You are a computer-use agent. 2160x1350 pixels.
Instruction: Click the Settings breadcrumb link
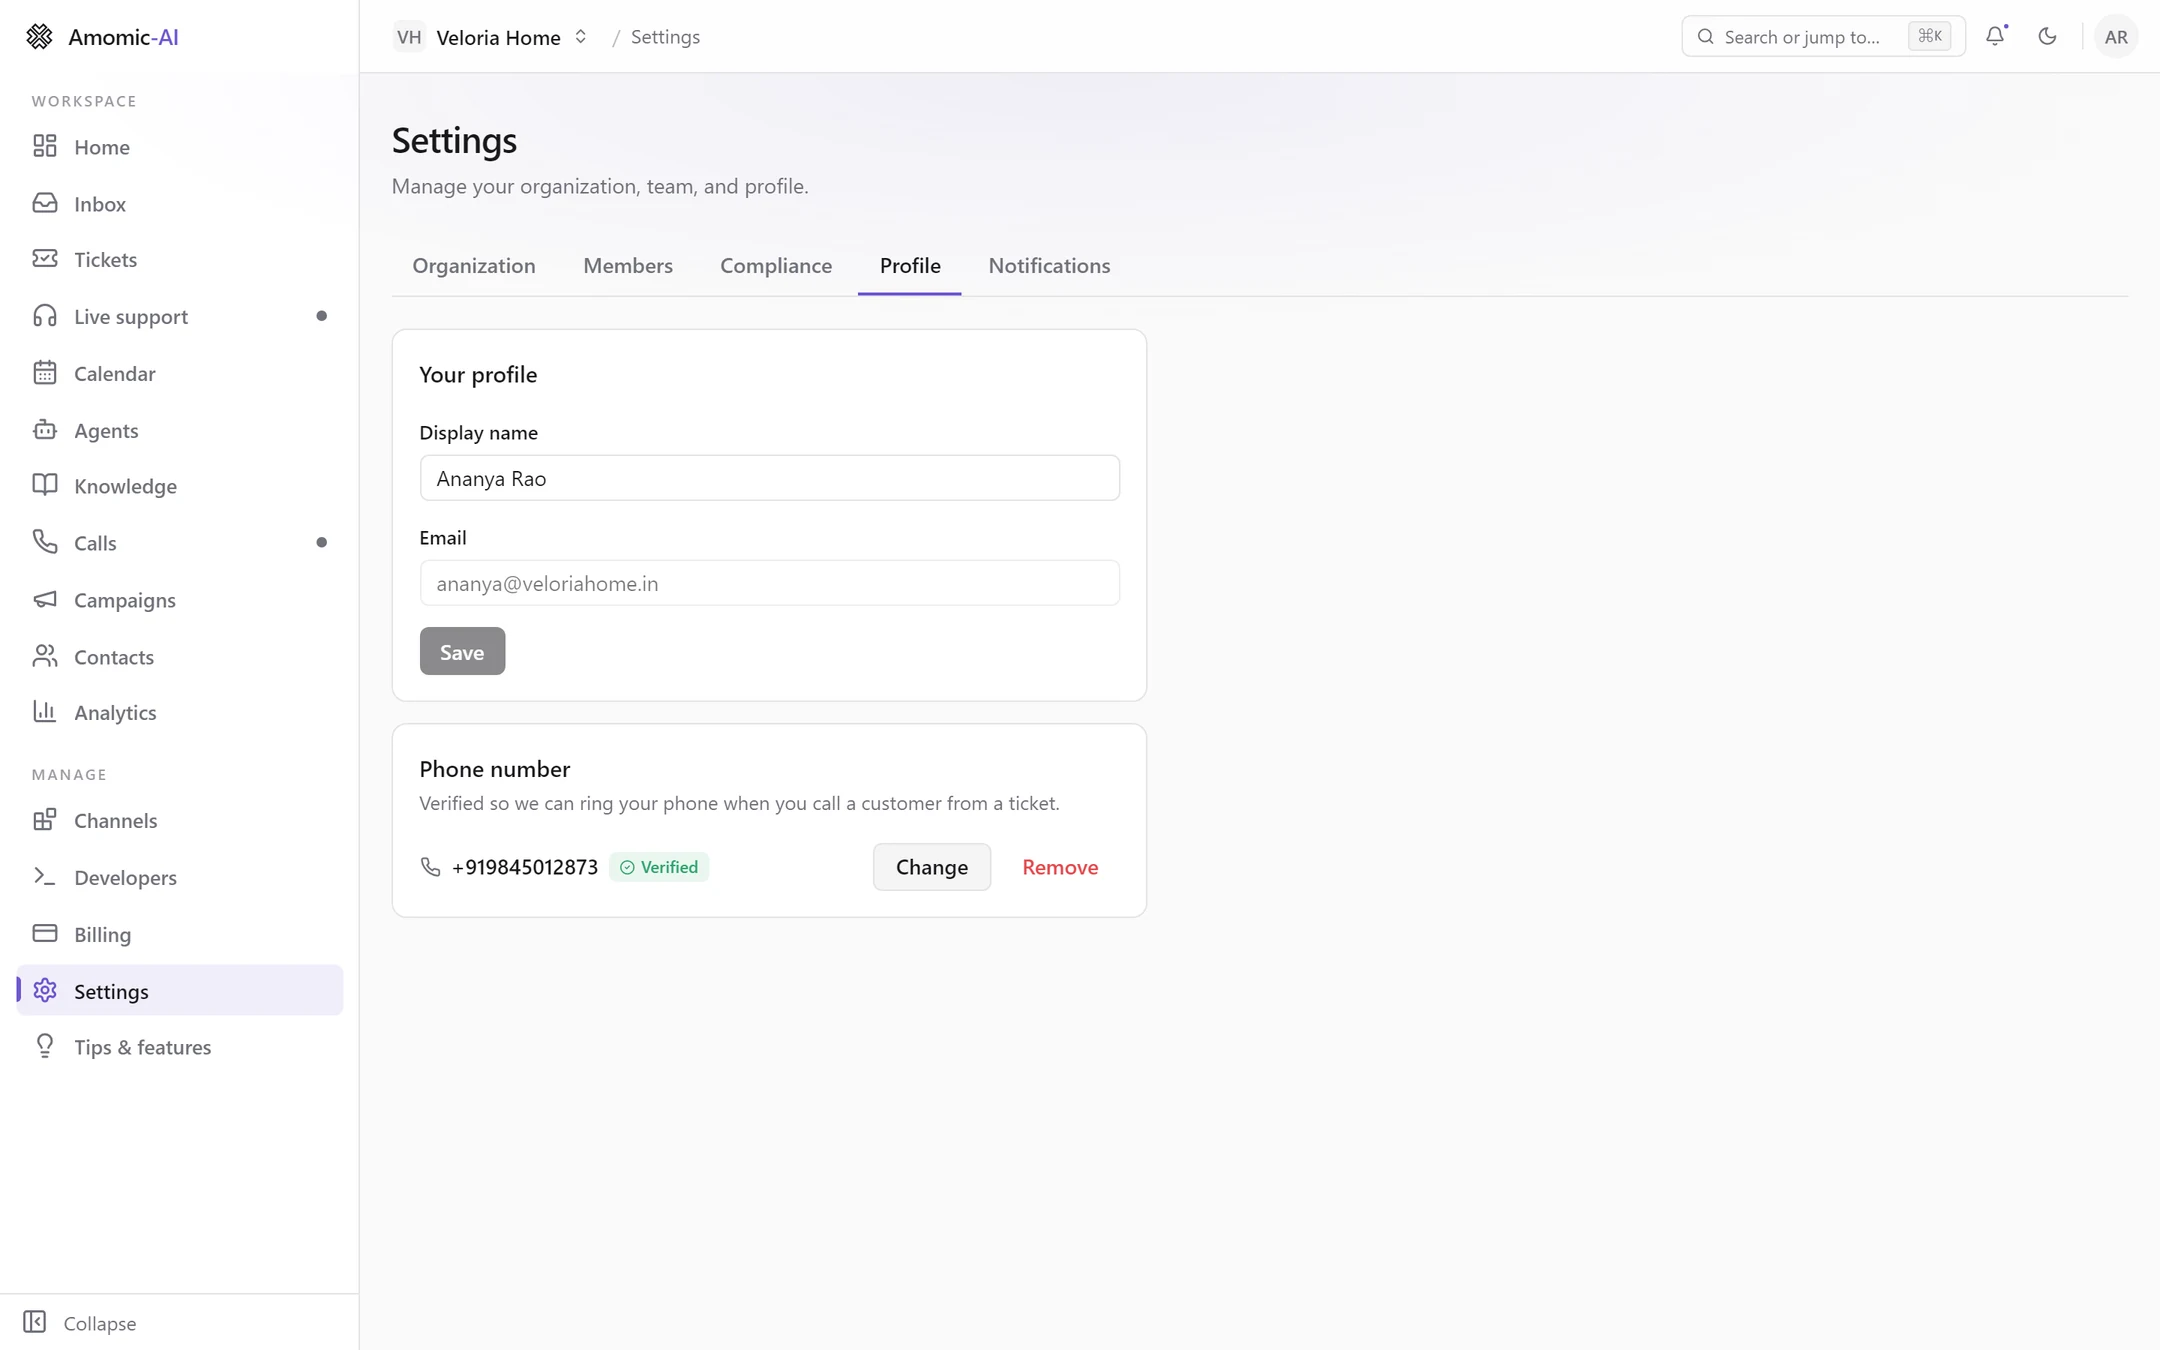tap(665, 37)
